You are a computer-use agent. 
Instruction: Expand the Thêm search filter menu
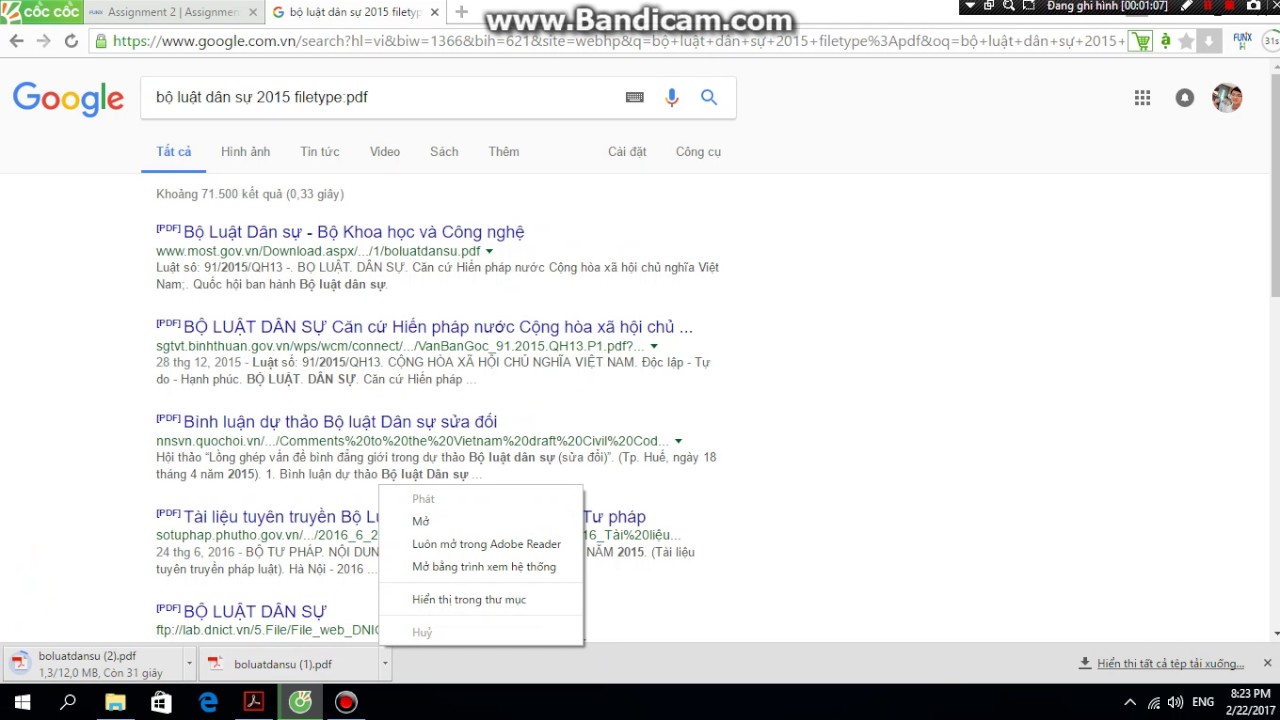pyautogui.click(x=504, y=152)
